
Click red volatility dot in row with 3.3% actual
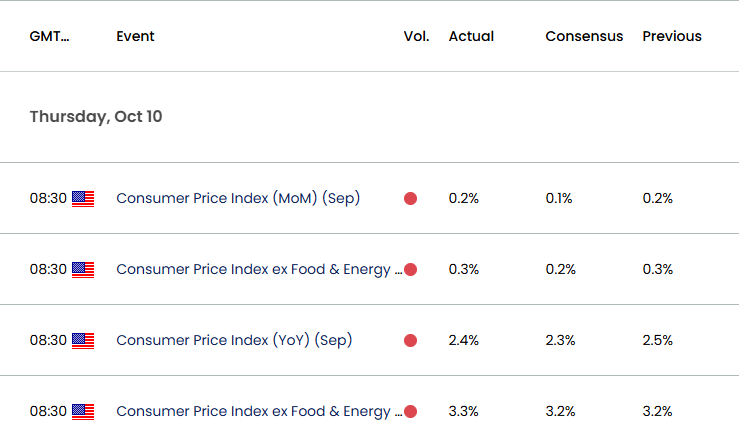pyautogui.click(x=410, y=412)
